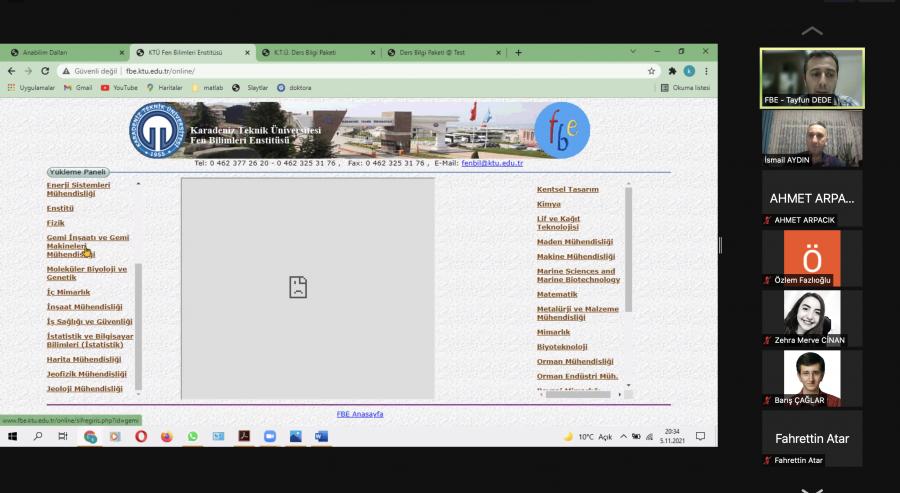Switch to K.T.Ü. Ders Bilgi Paketi tab
This screenshot has height=493, width=900.
319,52
